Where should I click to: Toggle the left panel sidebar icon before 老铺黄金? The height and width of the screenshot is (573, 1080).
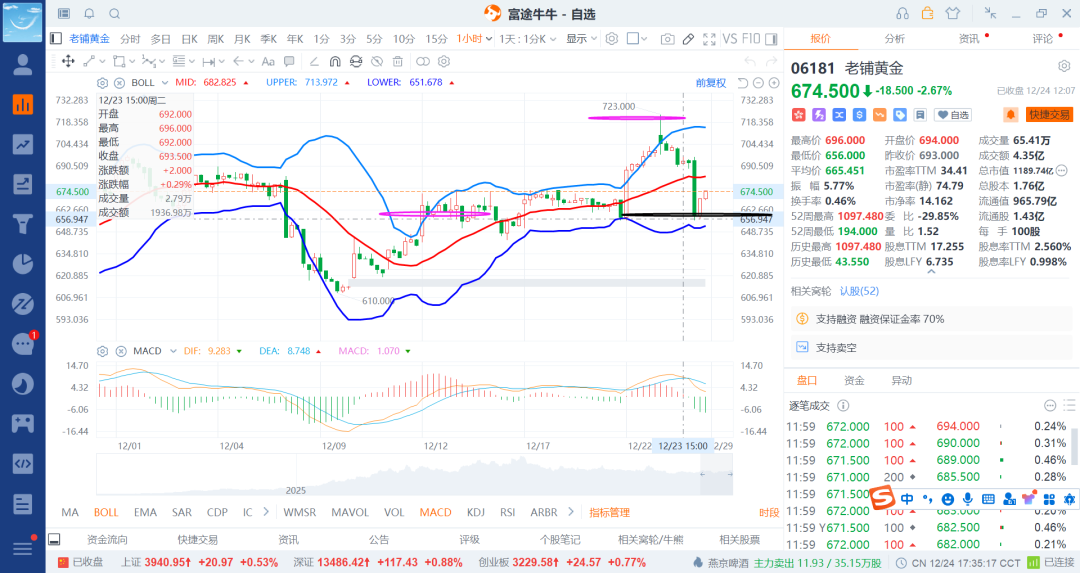coord(56,39)
